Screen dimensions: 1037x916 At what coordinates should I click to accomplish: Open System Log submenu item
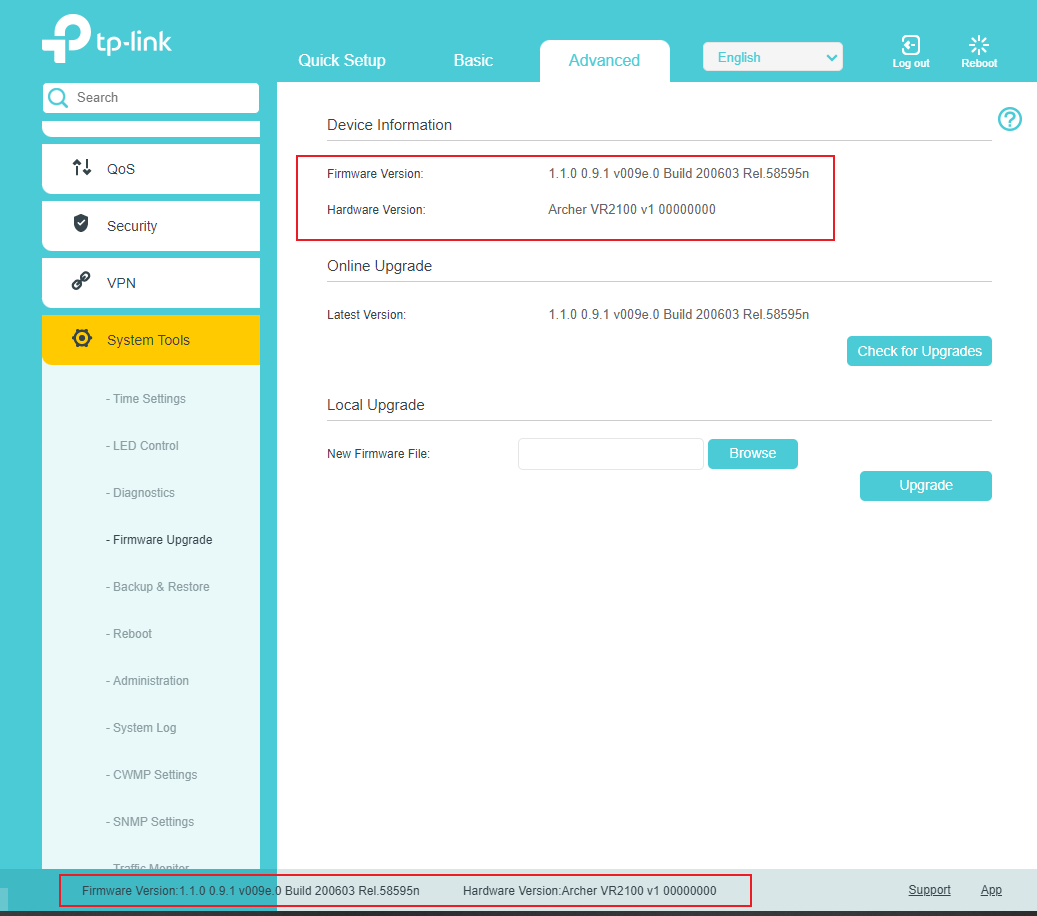coord(141,728)
